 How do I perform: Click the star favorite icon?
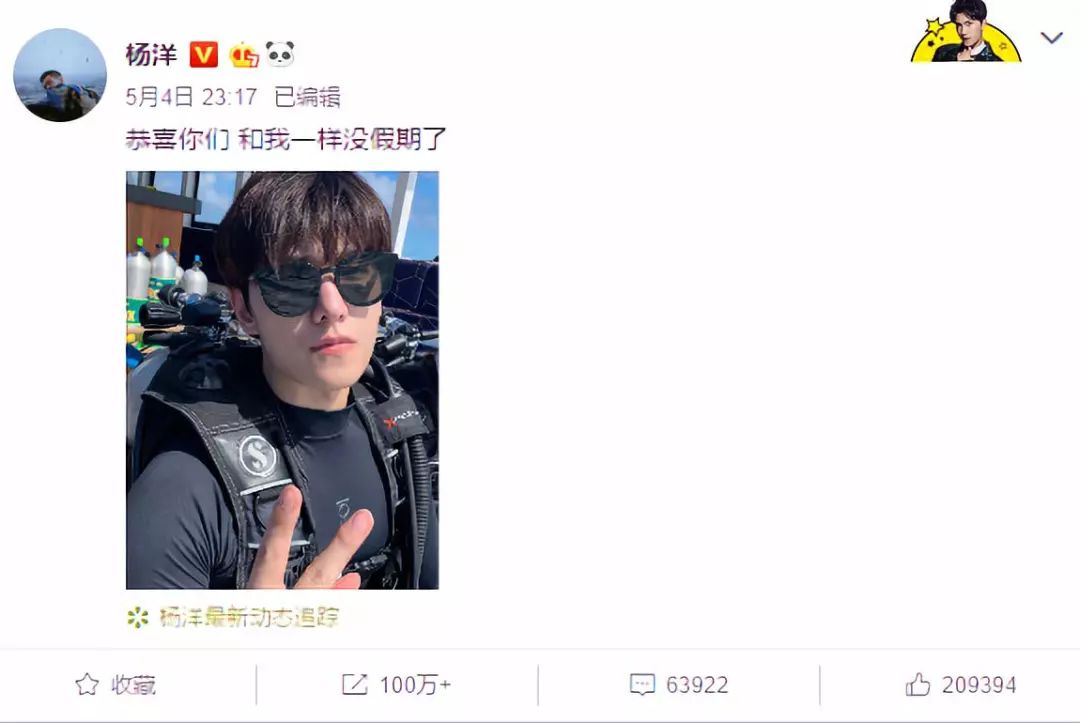point(87,684)
